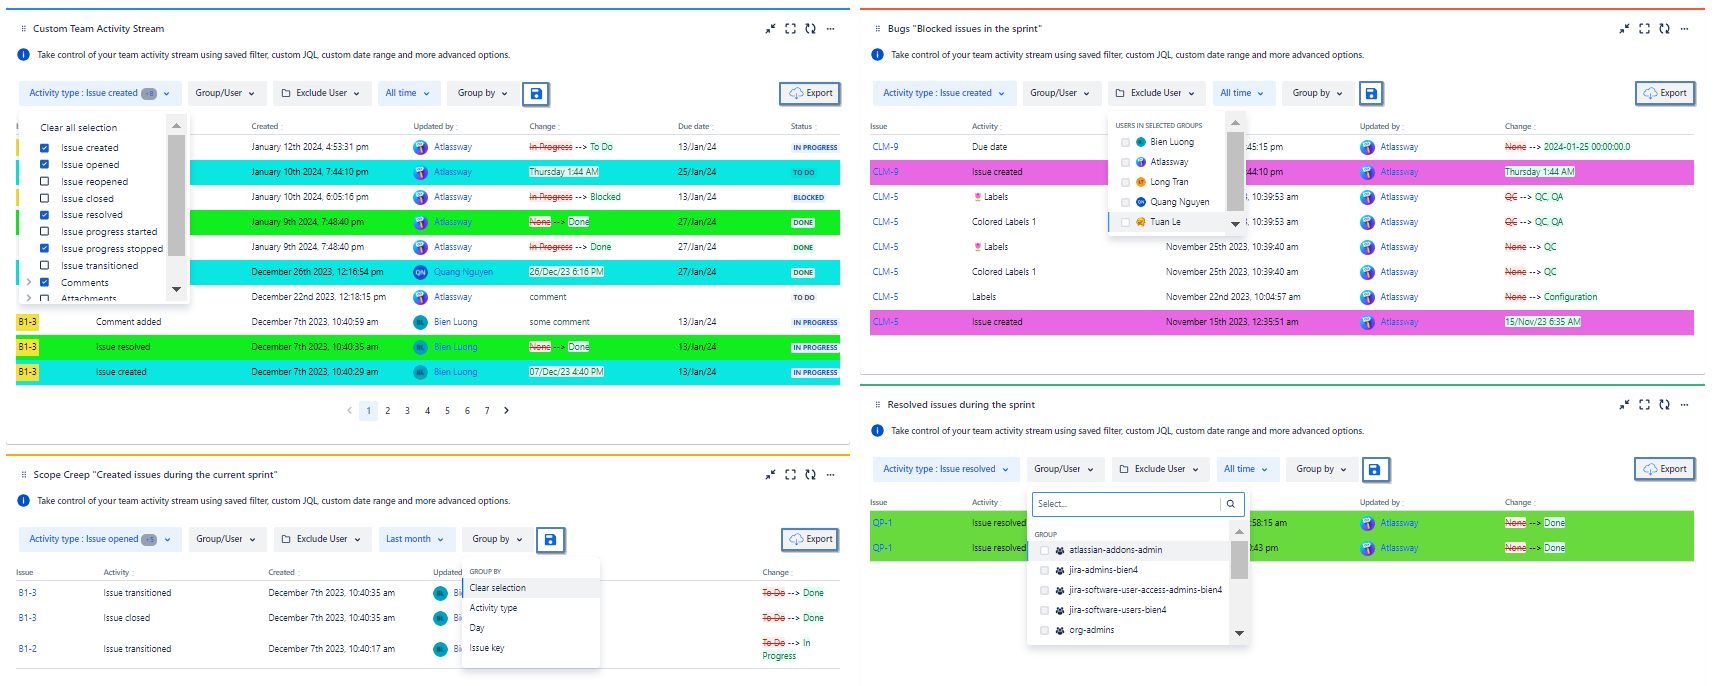The height and width of the screenshot is (686, 1719).
Task: Click Export in Scope Creep gadget
Action: click(x=810, y=539)
